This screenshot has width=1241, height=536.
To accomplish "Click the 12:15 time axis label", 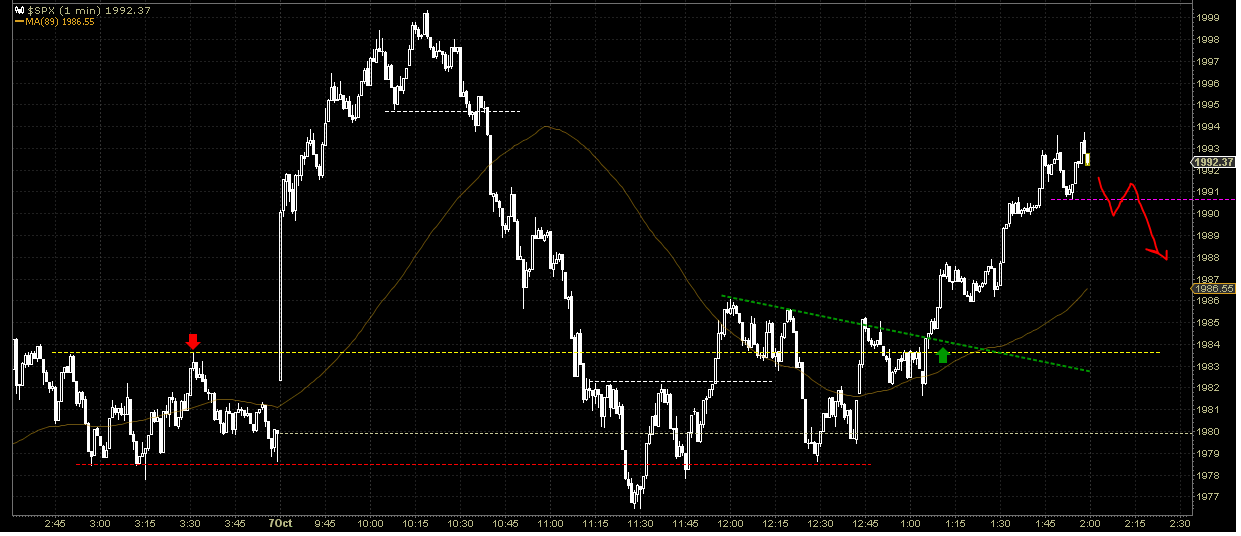I will click(x=775, y=523).
